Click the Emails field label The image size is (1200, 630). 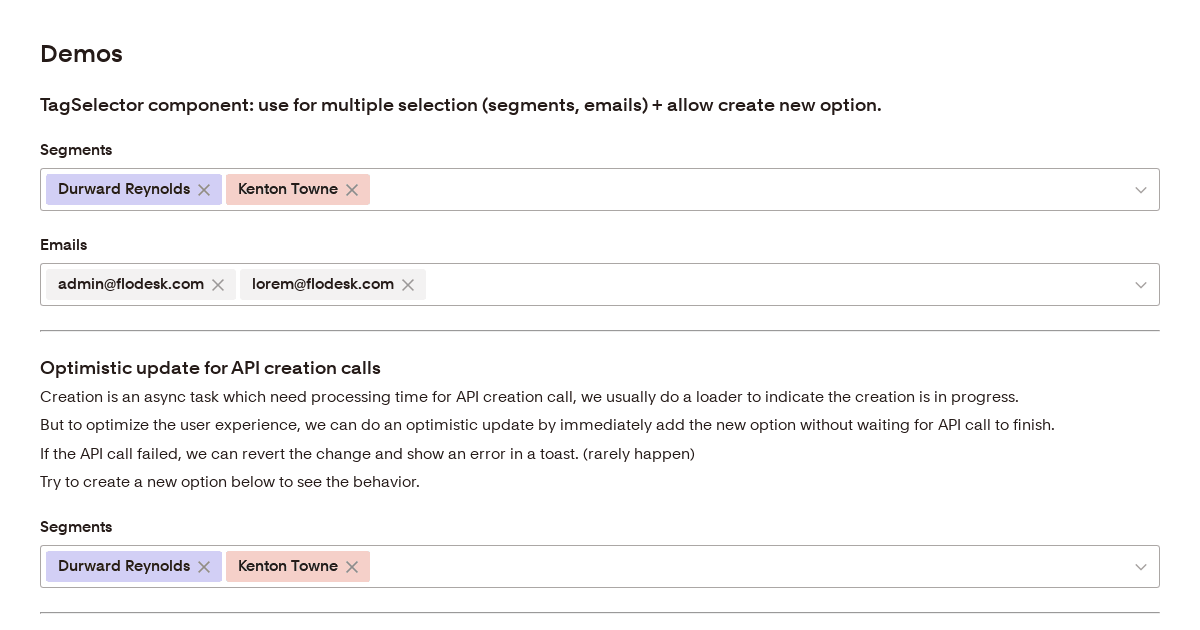click(63, 245)
